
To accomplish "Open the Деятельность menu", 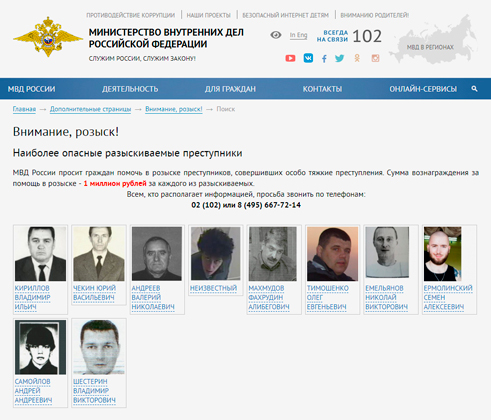I will click(130, 89).
